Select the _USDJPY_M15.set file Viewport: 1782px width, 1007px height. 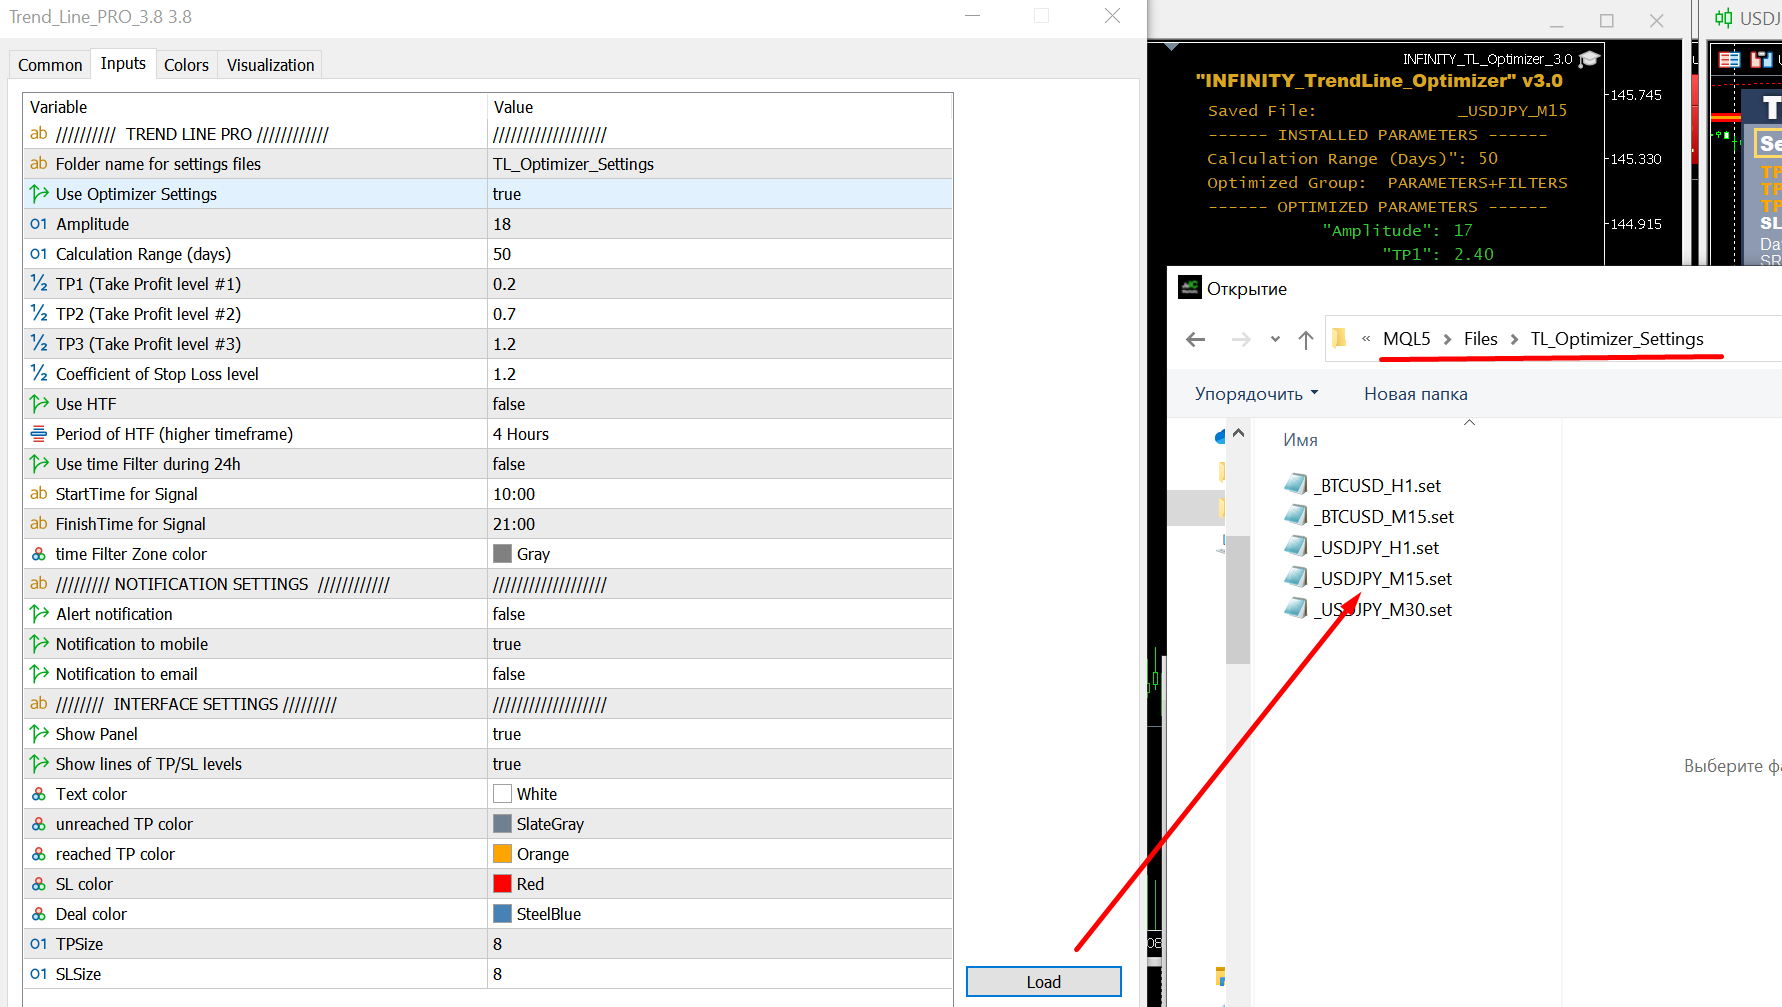tap(1368, 578)
